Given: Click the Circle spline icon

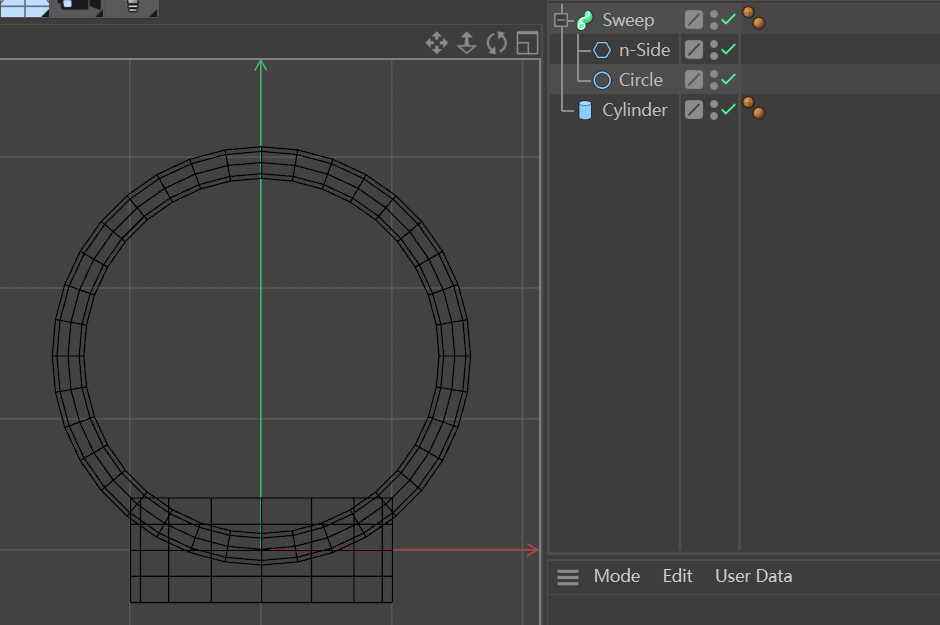Looking at the screenshot, I should point(602,80).
